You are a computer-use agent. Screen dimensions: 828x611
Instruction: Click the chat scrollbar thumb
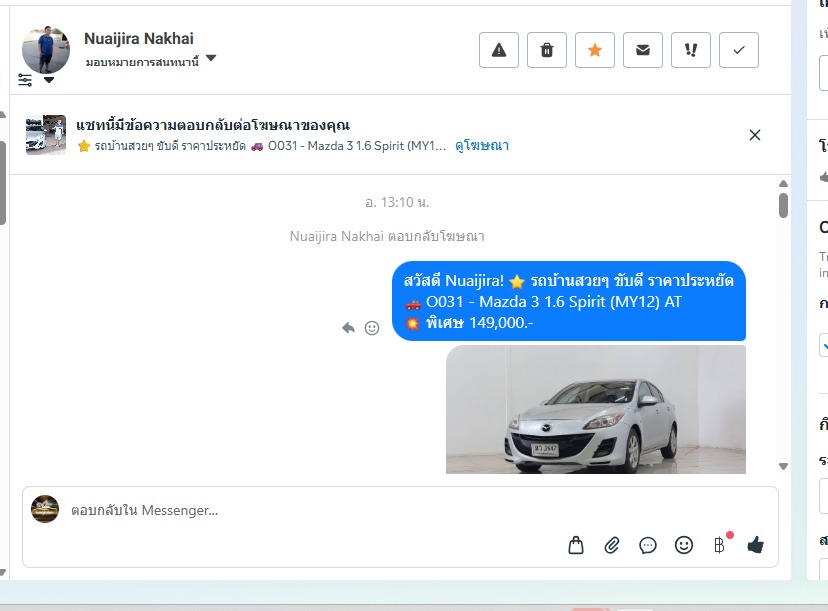tap(783, 205)
